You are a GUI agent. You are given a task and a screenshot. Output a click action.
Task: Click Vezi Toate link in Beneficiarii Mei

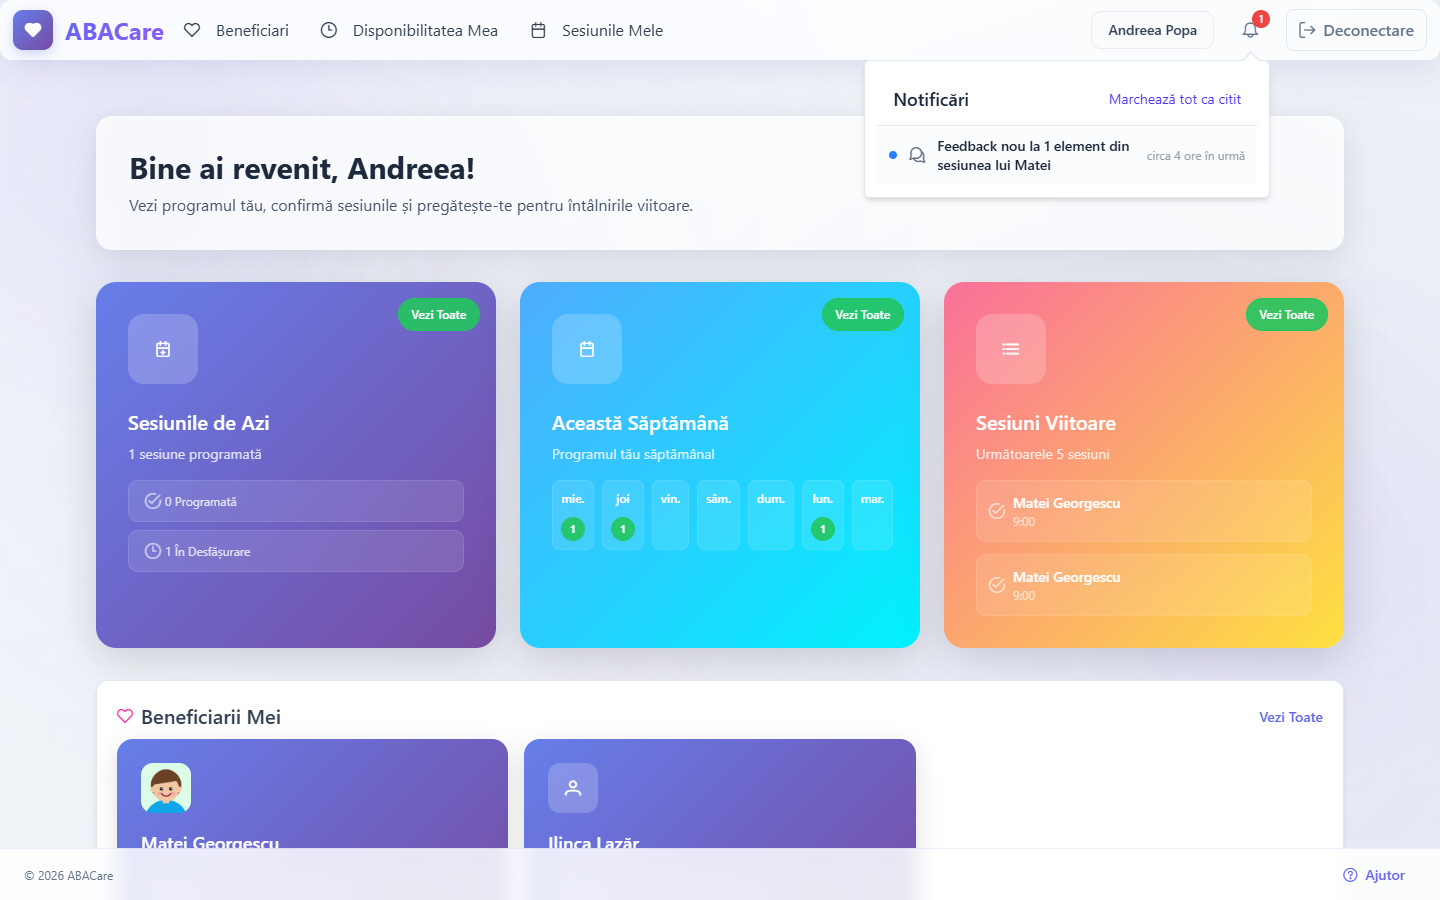pyautogui.click(x=1291, y=717)
